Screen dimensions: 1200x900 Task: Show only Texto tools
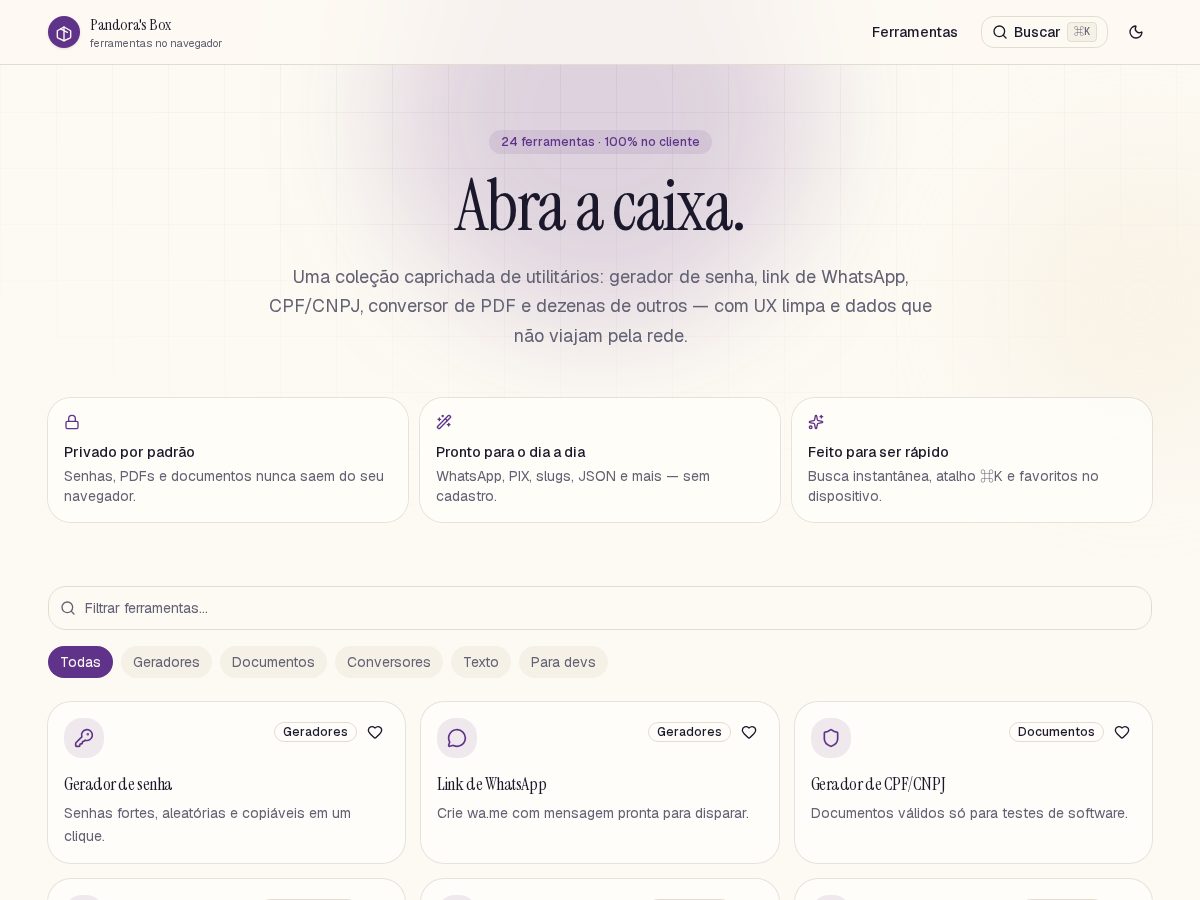pos(481,662)
